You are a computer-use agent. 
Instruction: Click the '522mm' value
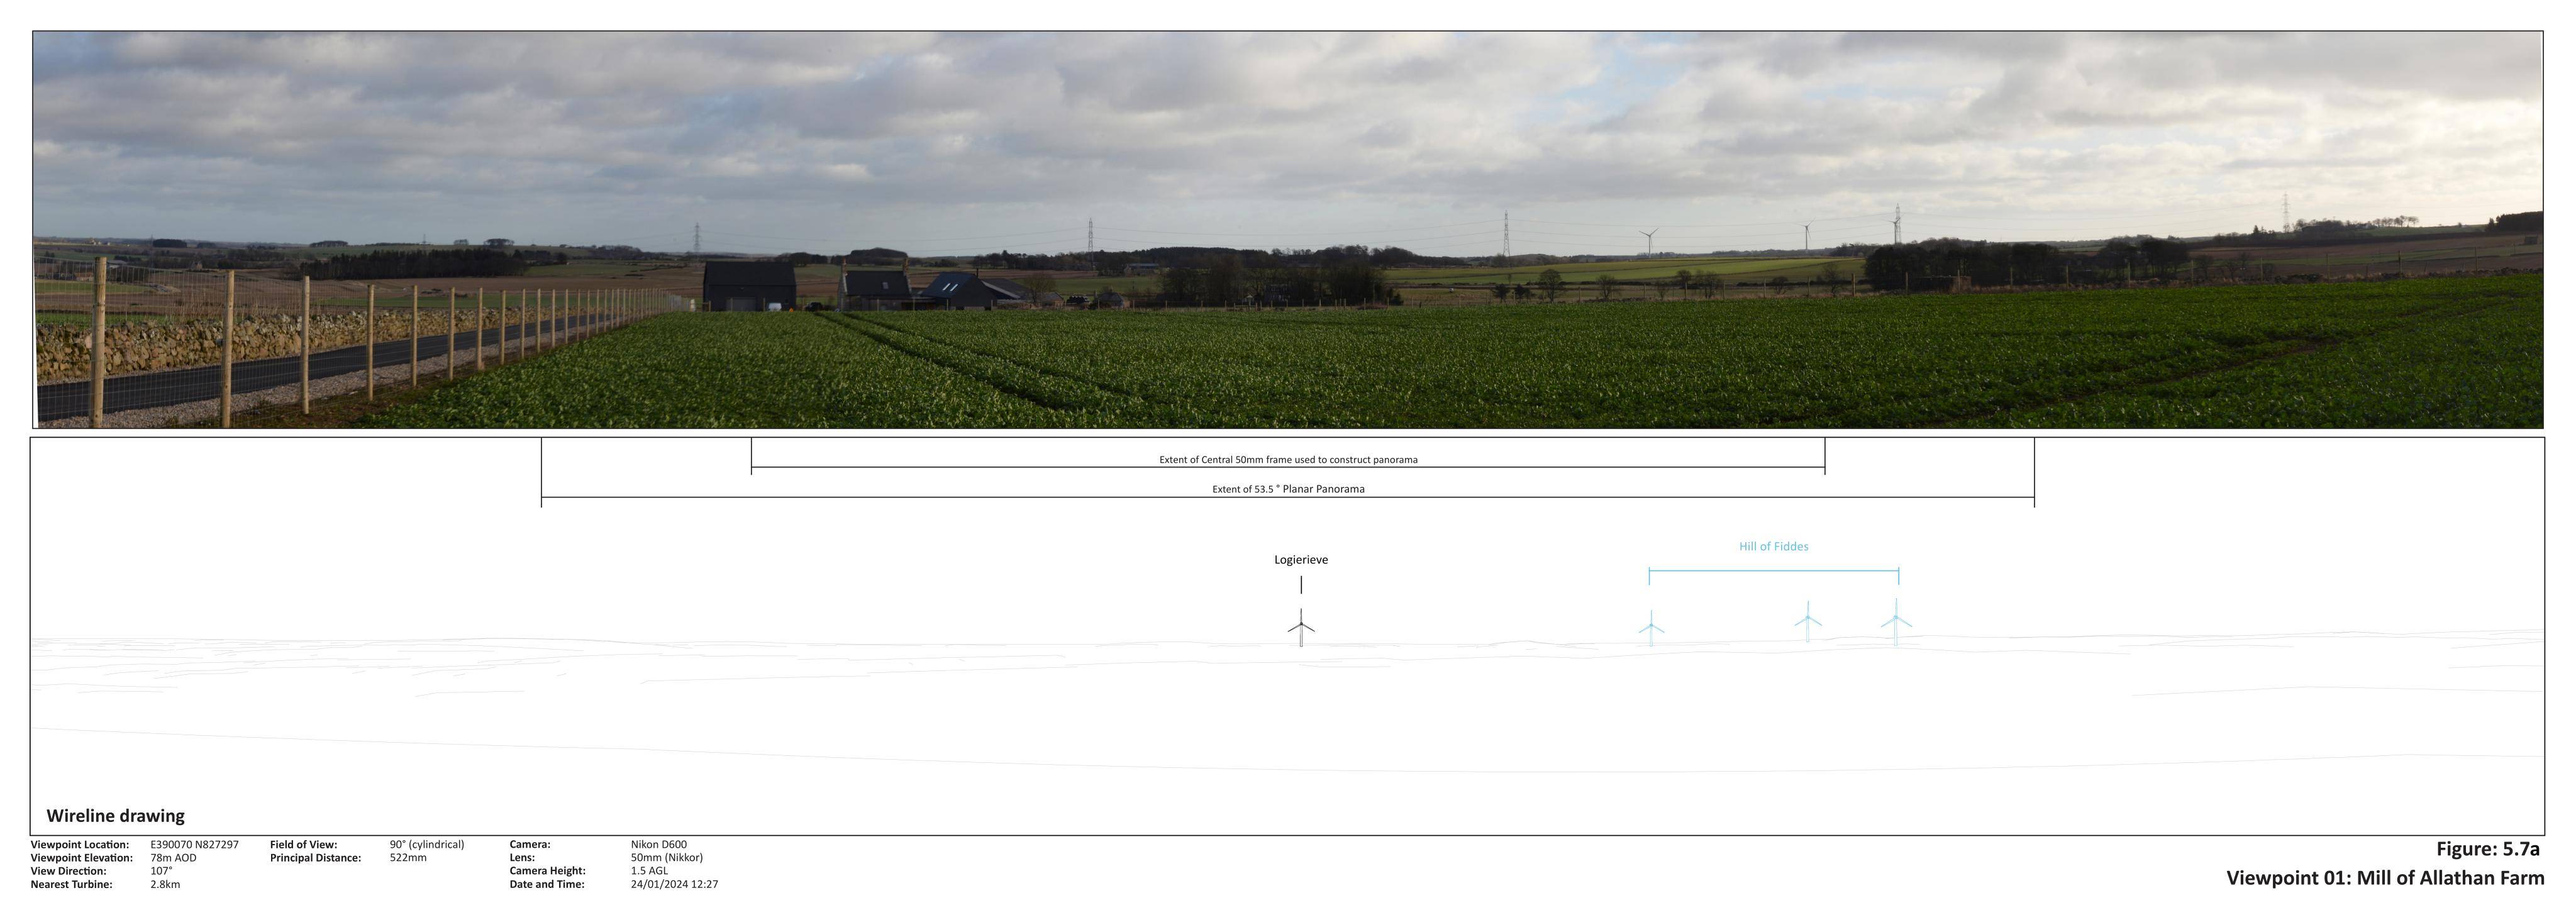(408, 858)
